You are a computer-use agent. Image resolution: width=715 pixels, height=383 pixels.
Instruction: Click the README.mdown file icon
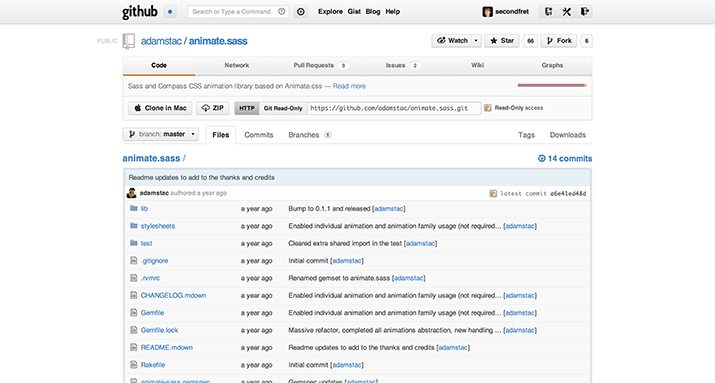click(x=134, y=347)
